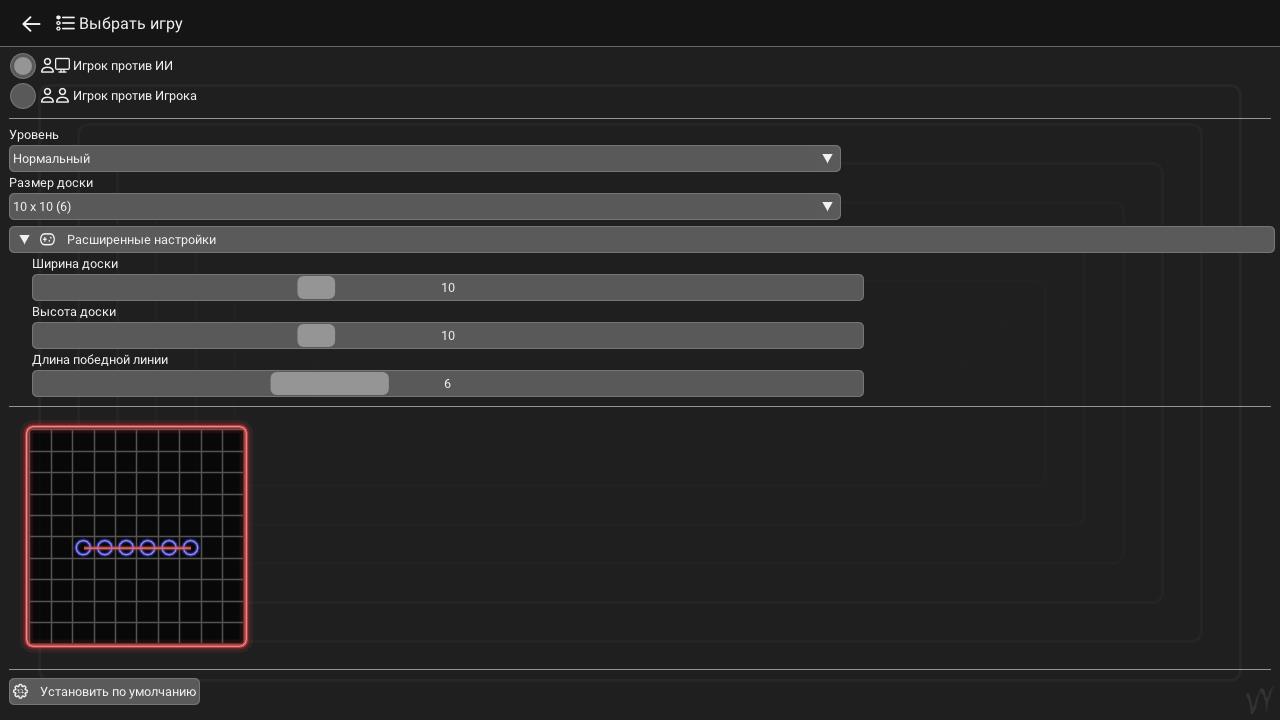1280x720 pixels.
Task: Click the player-versus-computer icon
Action: pyautogui.click(x=54, y=65)
